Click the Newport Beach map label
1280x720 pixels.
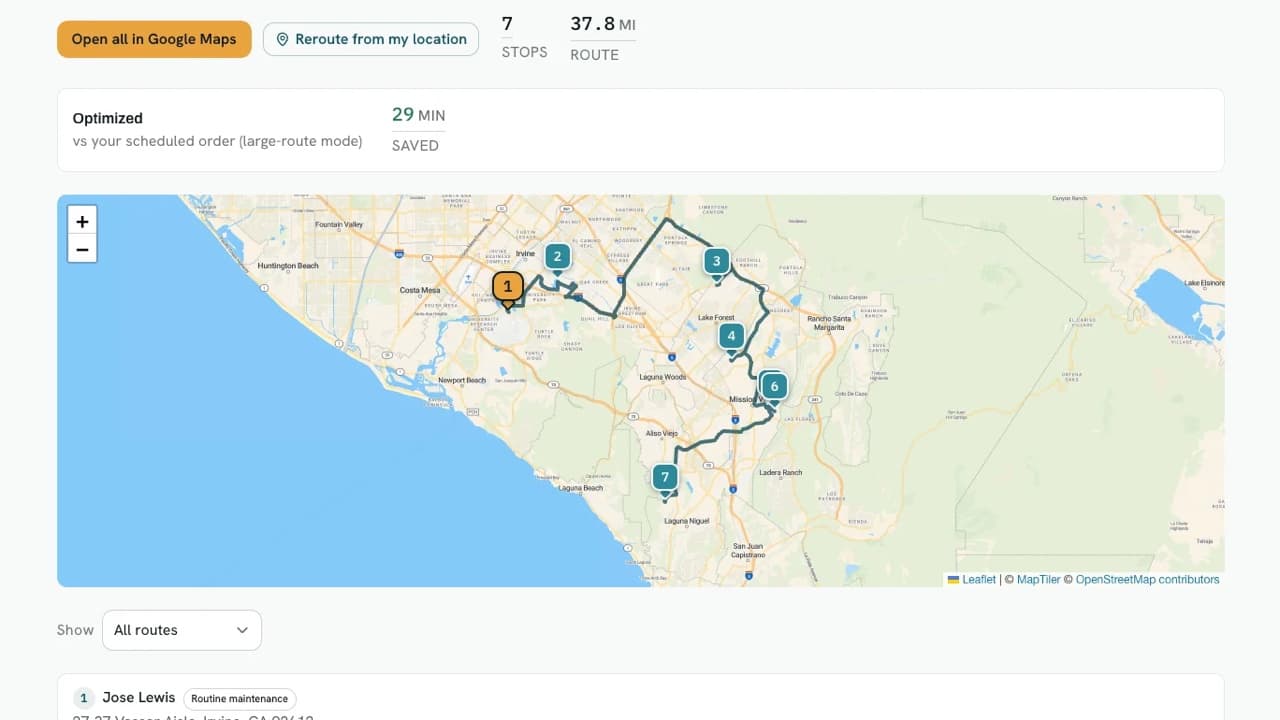tap(462, 380)
